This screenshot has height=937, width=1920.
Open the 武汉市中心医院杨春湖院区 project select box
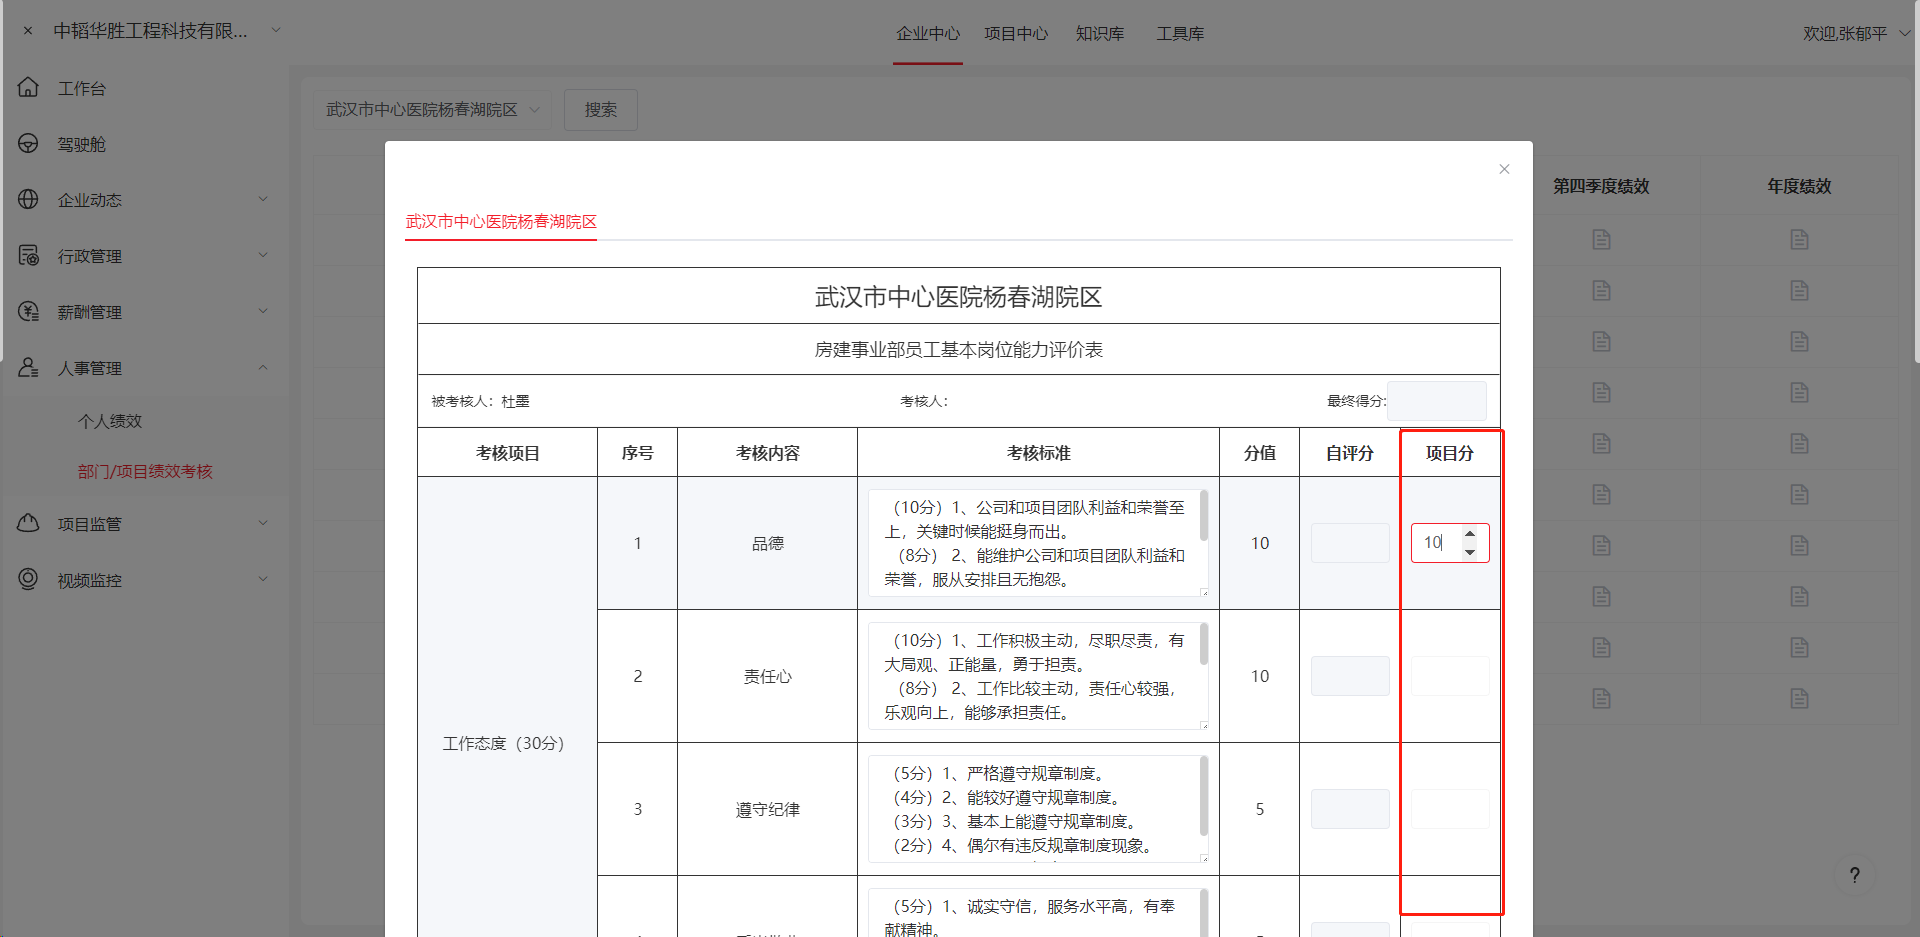tap(432, 109)
